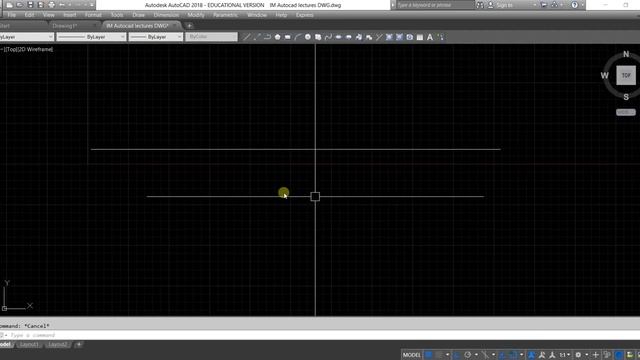Viewport: 640px width, 360px height.
Task: Open the ByColor plot style dropdown
Action: tap(211, 37)
